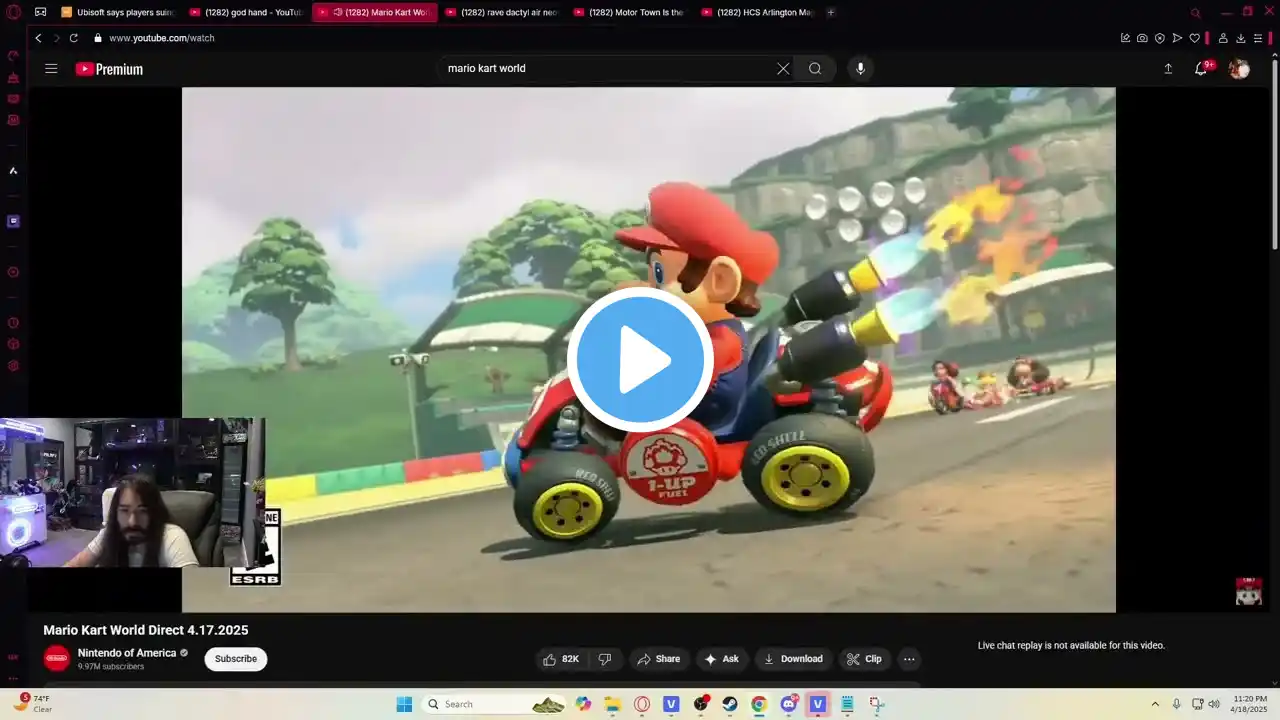Click the Share button
The image size is (1280, 720).
[659, 659]
